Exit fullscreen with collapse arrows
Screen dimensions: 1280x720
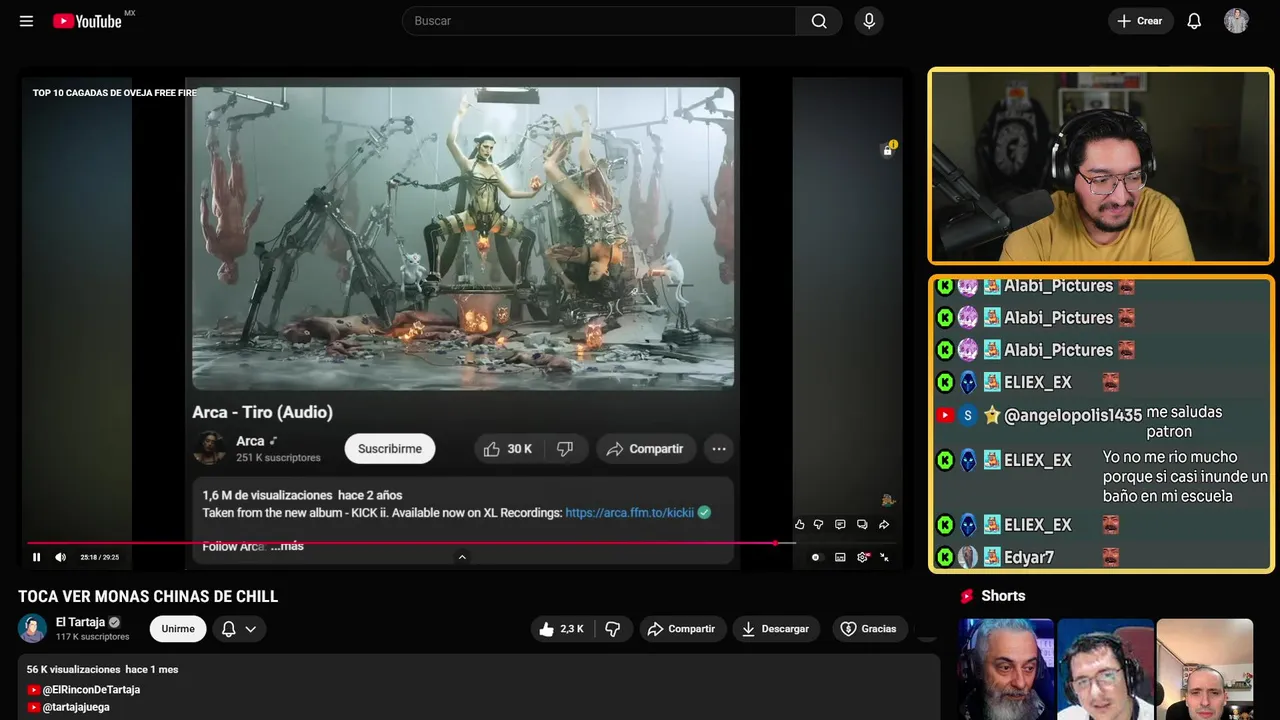point(885,557)
